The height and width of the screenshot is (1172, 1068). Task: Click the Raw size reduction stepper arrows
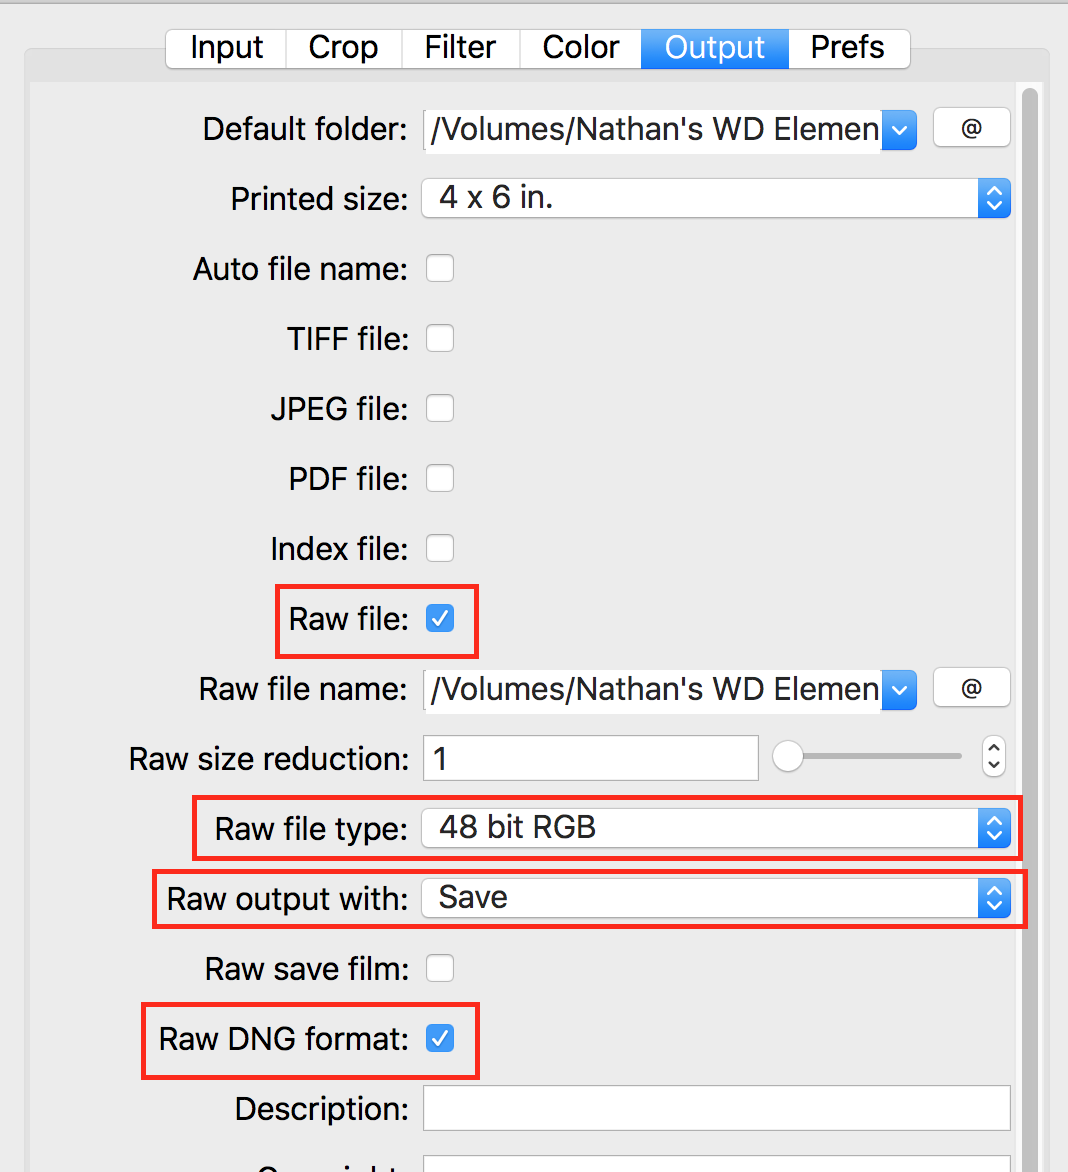pyautogui.click(x=993, y=757)
